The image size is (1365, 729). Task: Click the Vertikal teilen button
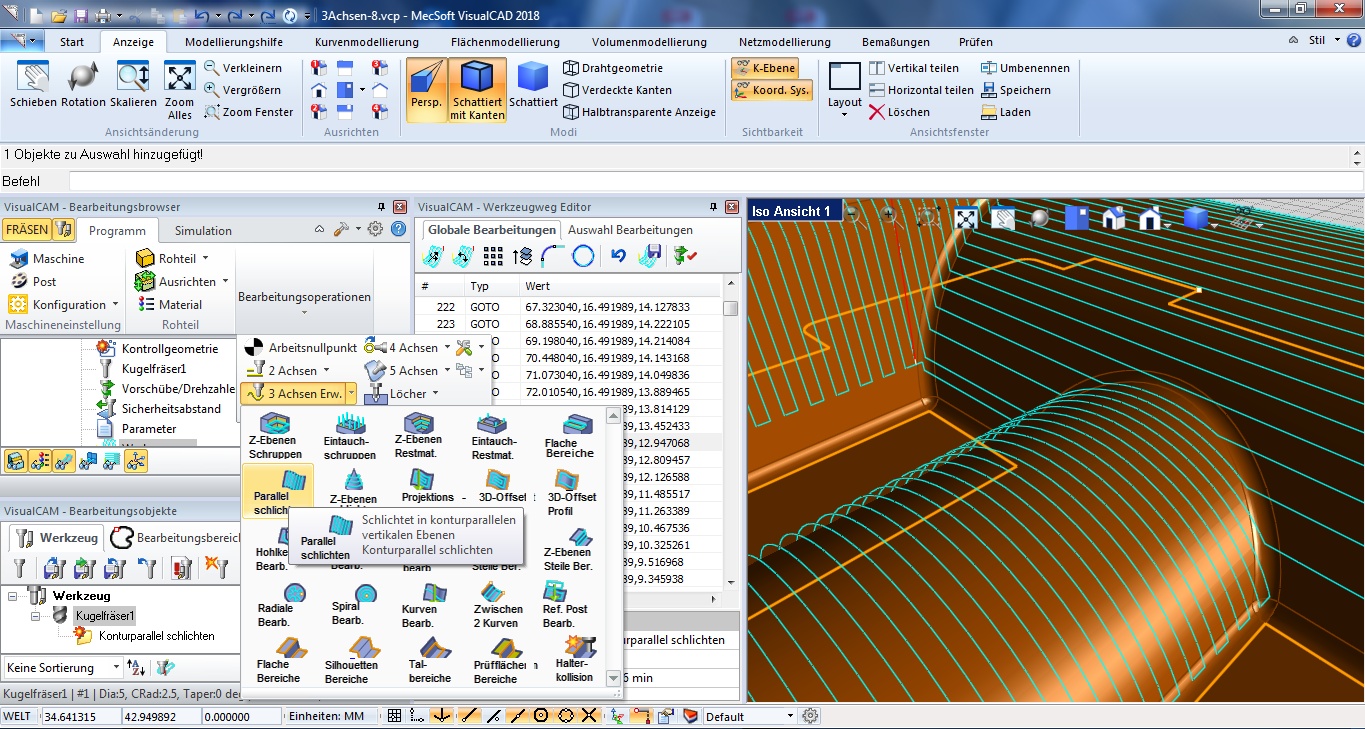[913, 68]
